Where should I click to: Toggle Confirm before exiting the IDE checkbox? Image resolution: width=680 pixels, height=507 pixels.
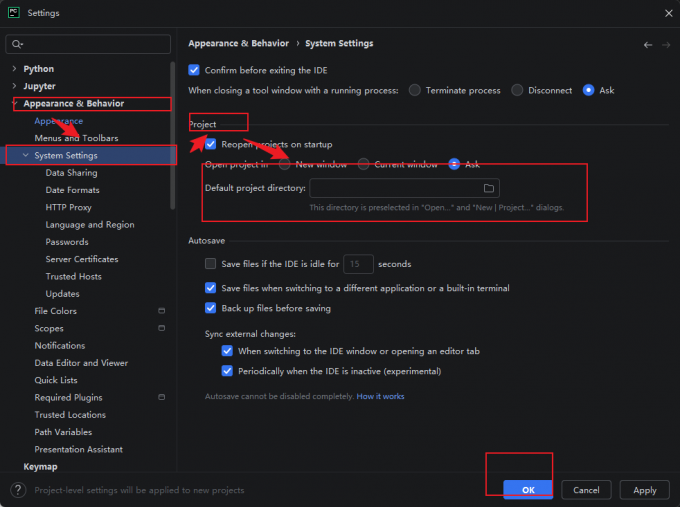tap(194, 70)
